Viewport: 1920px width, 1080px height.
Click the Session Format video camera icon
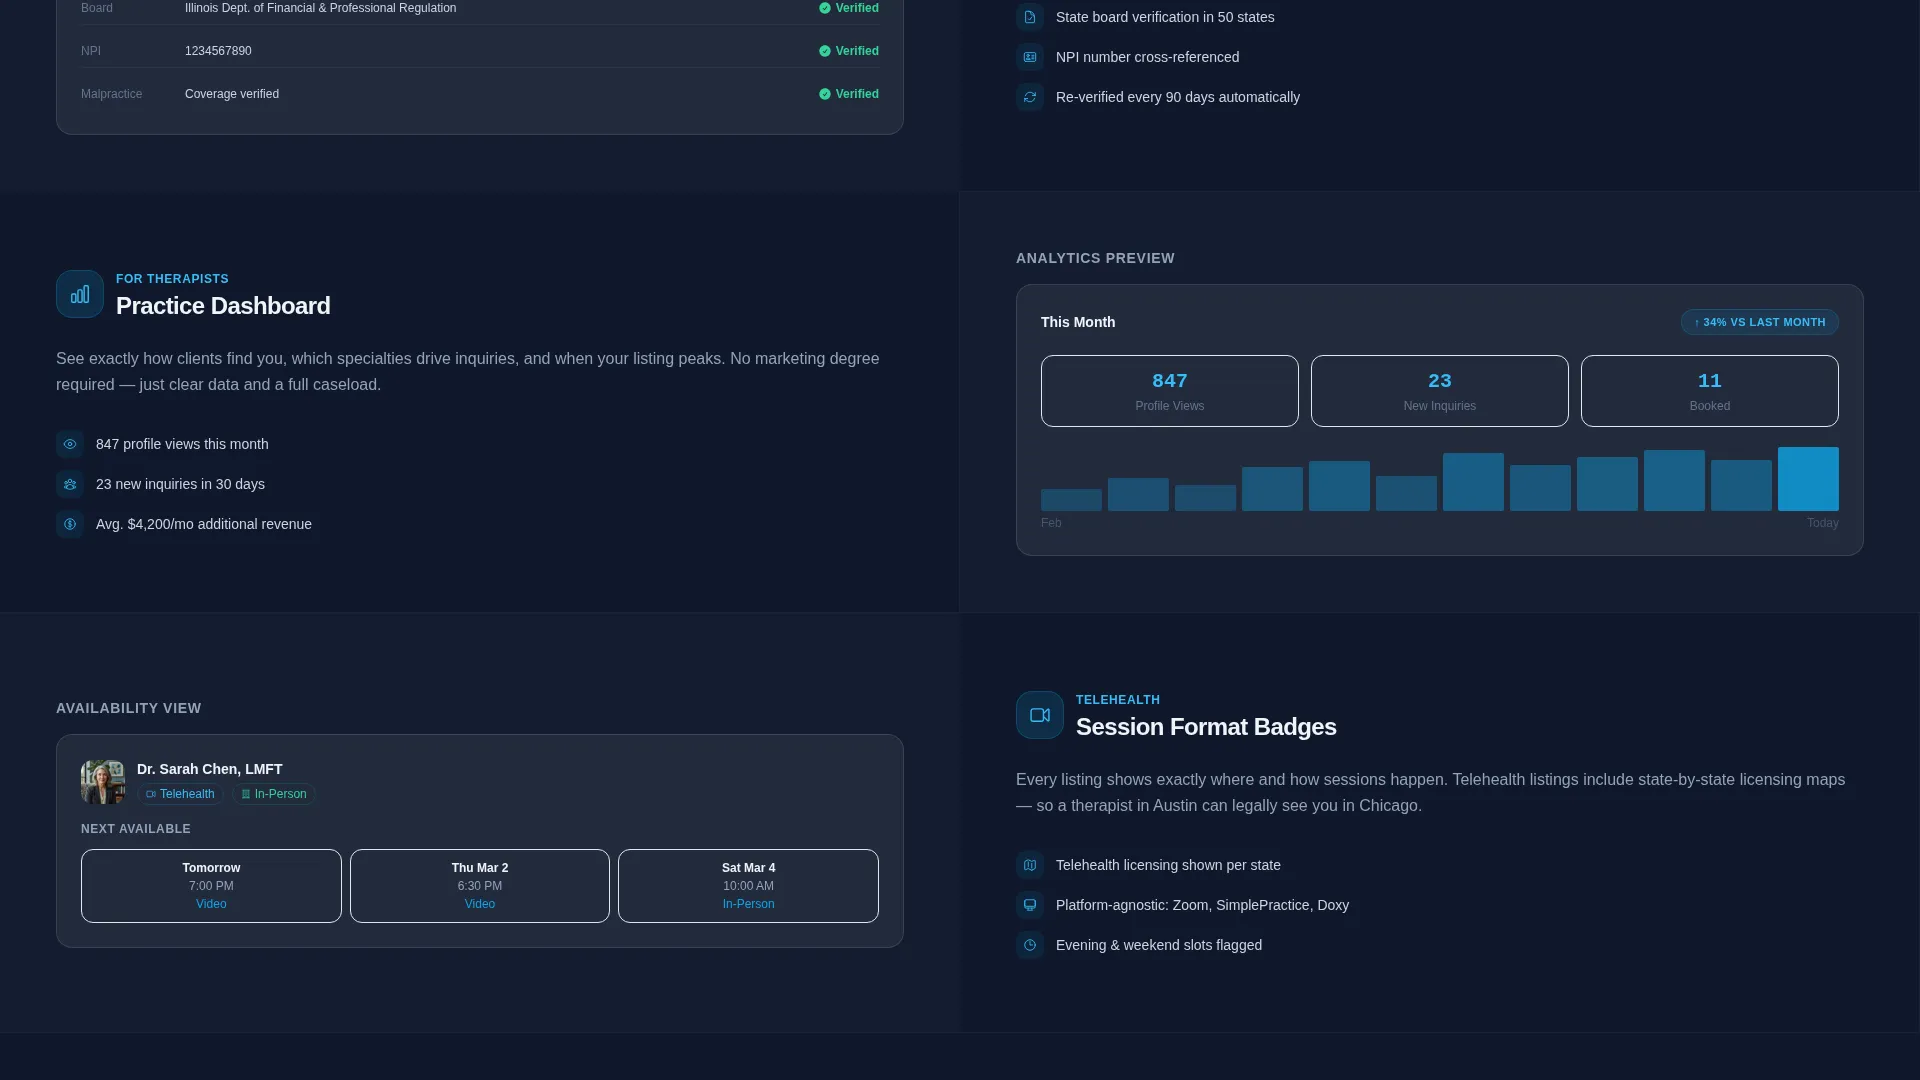click(x=1040, y=715)
